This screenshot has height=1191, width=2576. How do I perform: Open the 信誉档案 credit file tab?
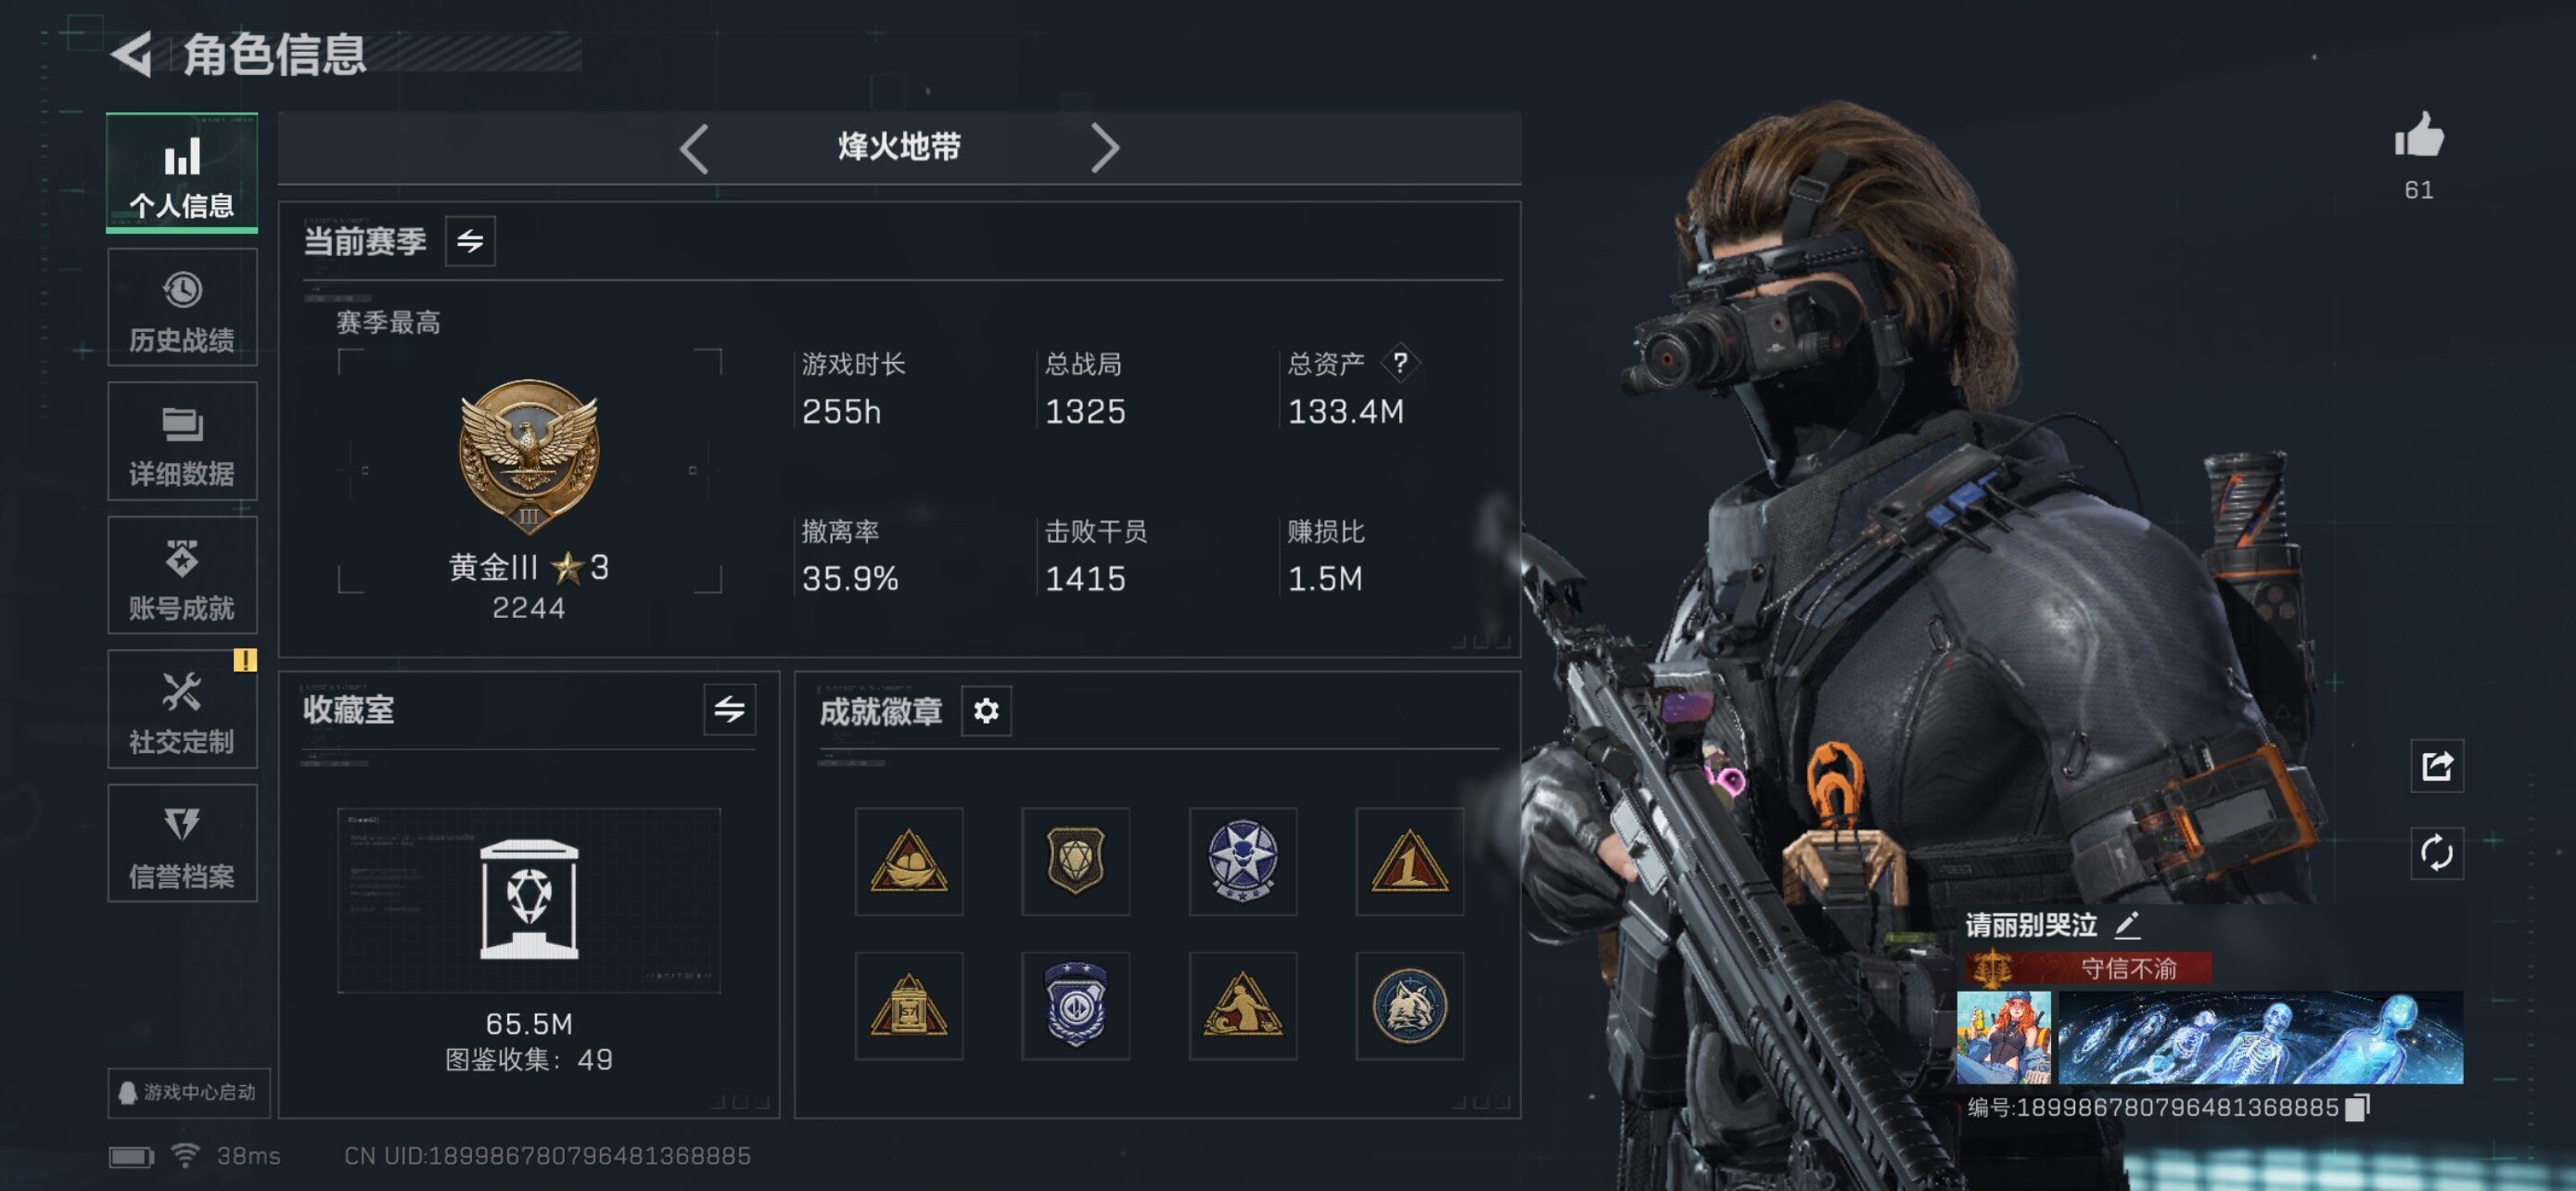(182, 843)
